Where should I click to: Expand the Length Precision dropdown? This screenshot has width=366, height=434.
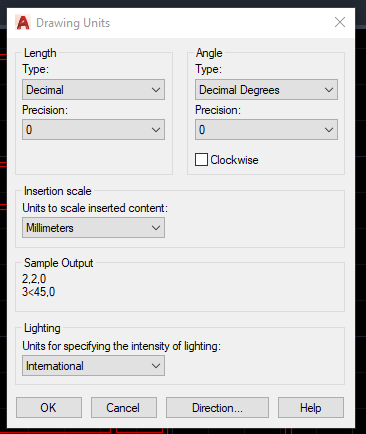point(93,130)
